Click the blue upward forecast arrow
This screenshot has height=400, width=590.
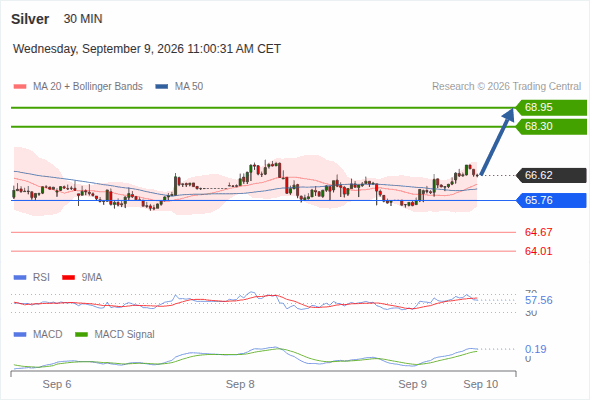497,141
